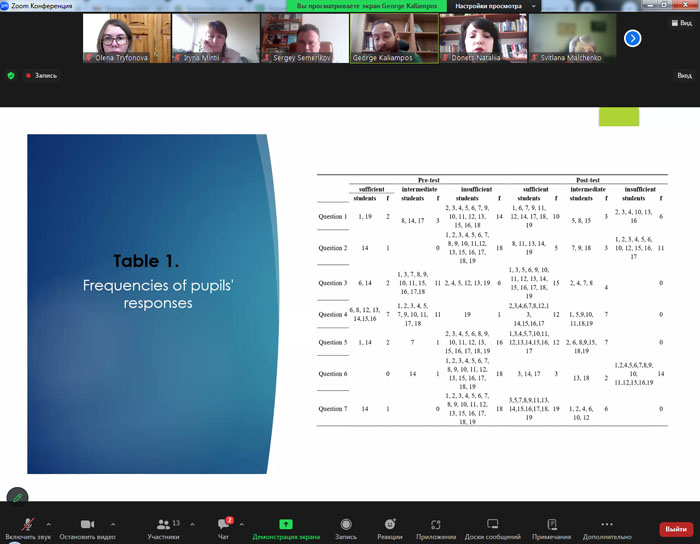Click the Запись record icon in toolbar
The image size is (700, 544).
[345, 524]
